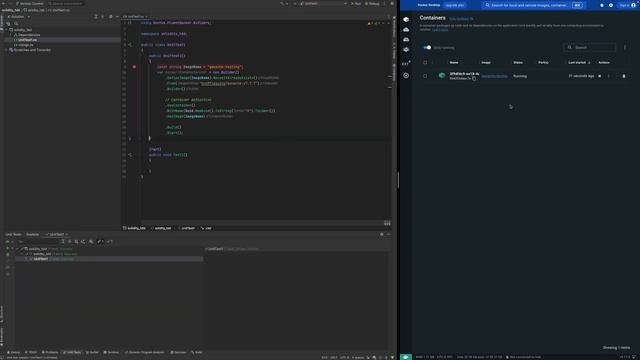Viewport: 640px width, 360px height.
Task: Select UnitTest1 session tab
Action: pos(57,234)
